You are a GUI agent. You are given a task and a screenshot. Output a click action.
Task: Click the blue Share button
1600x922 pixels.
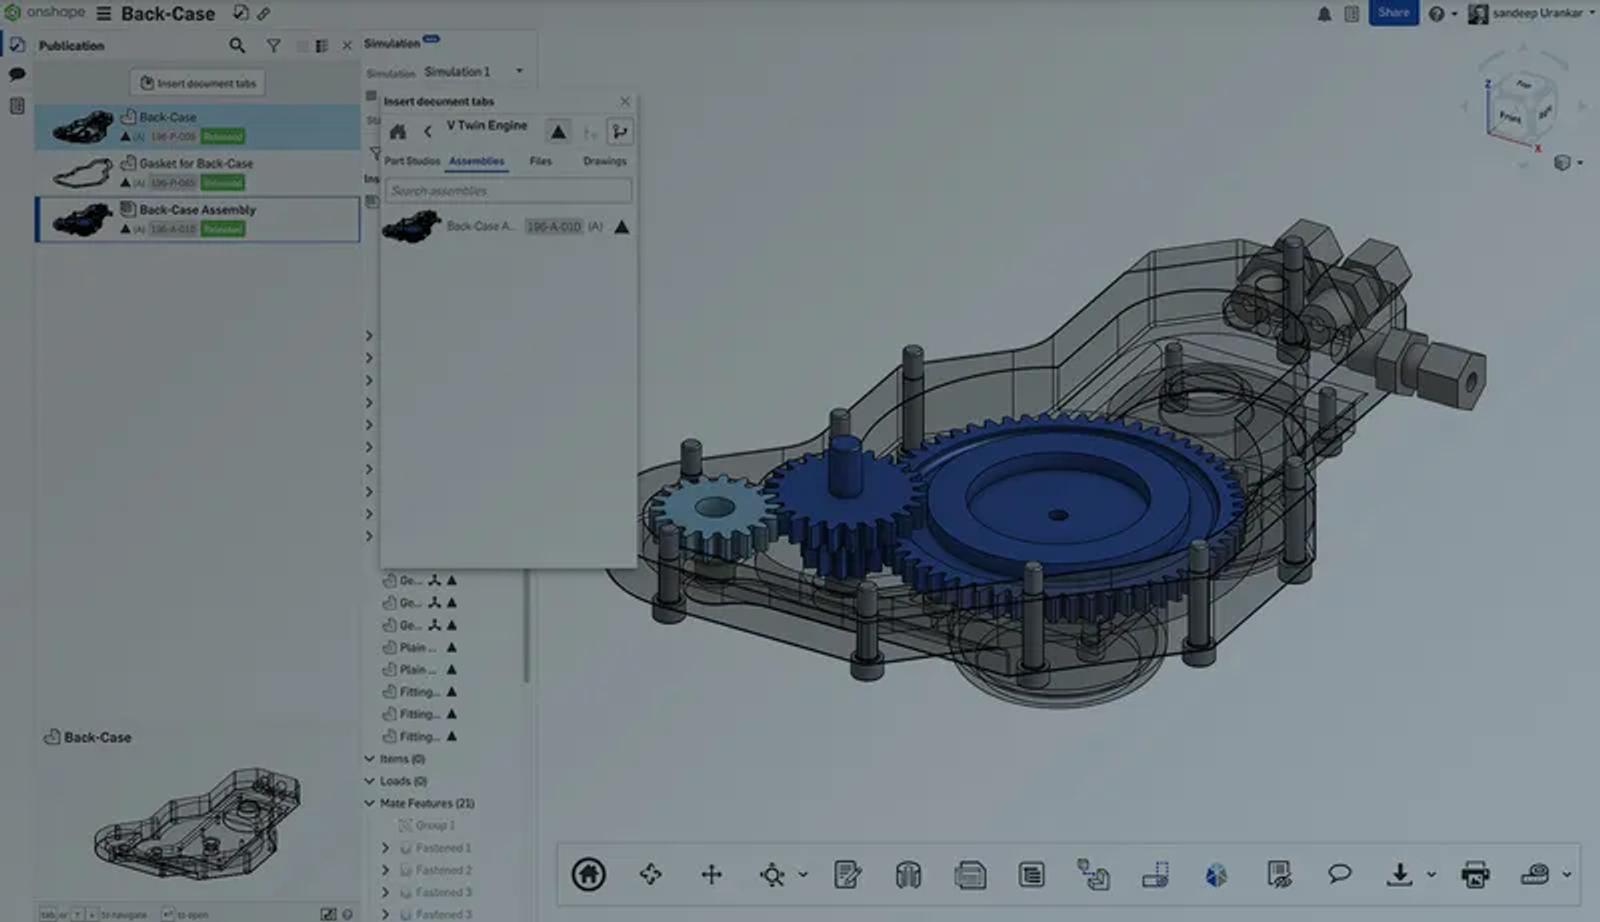click(x=1392, y=13)
